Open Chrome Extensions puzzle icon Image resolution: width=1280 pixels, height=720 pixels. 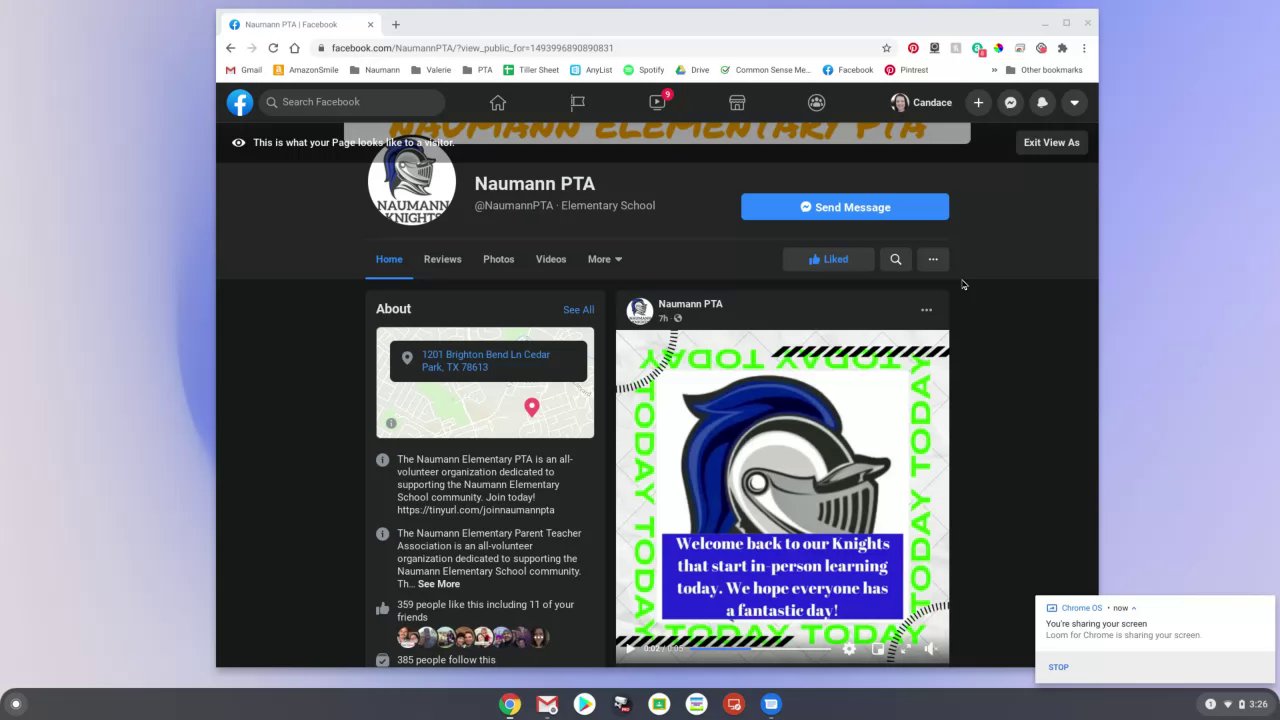pyautogui.click(x=1062, y=48)
